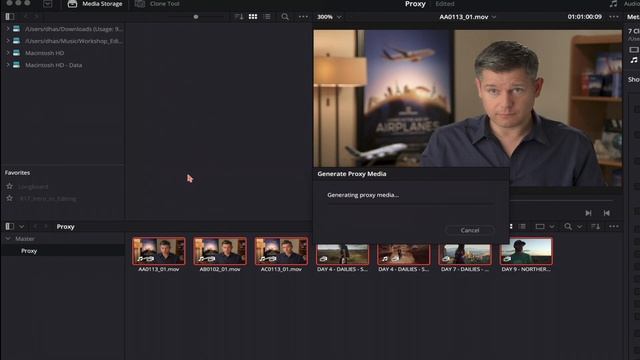
Task: Jump to next clip in viewer
Action: tap(588, 213)
